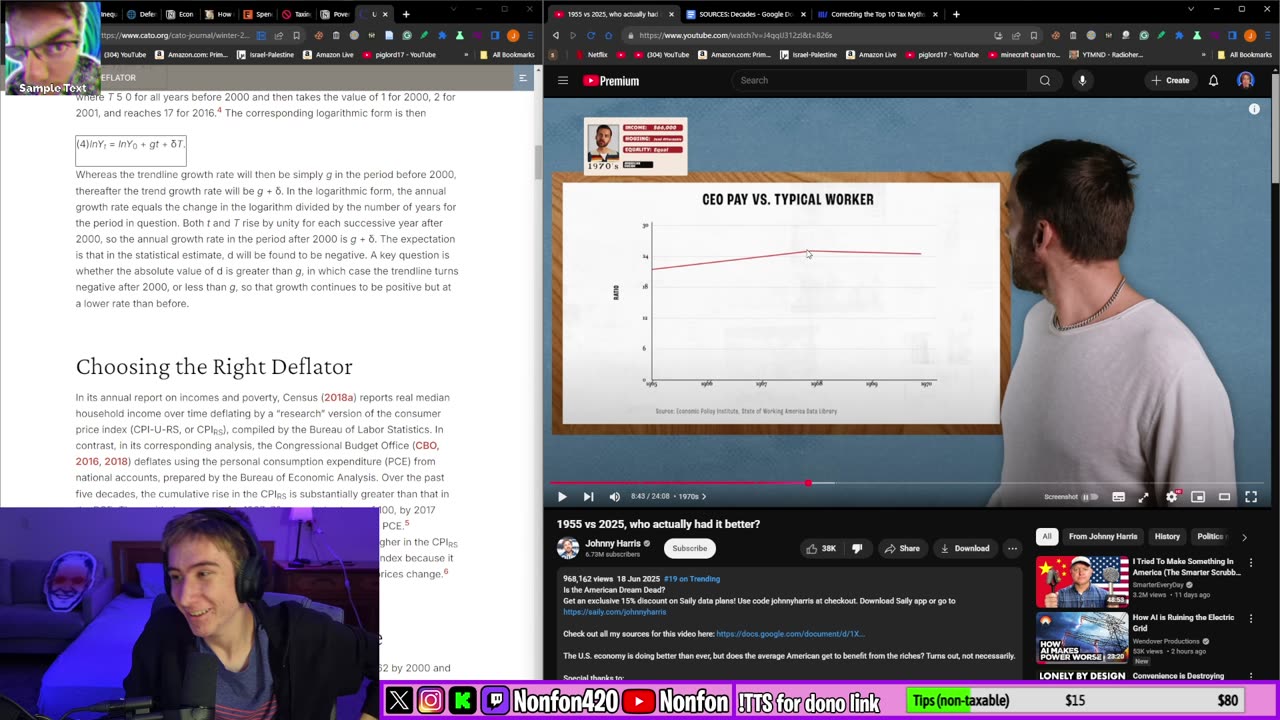Download the YouTube video
Screen dimensions: 1280x720
click(965, 548)
